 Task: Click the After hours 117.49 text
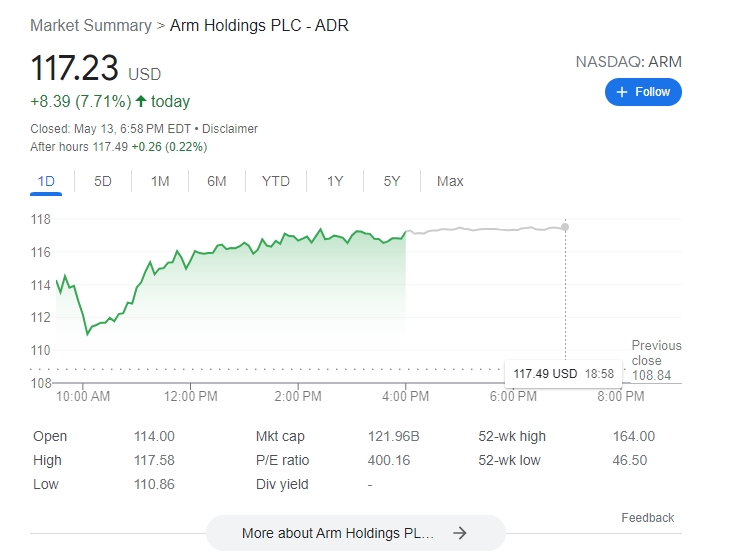pyautogui.click(x=79, y=147)
